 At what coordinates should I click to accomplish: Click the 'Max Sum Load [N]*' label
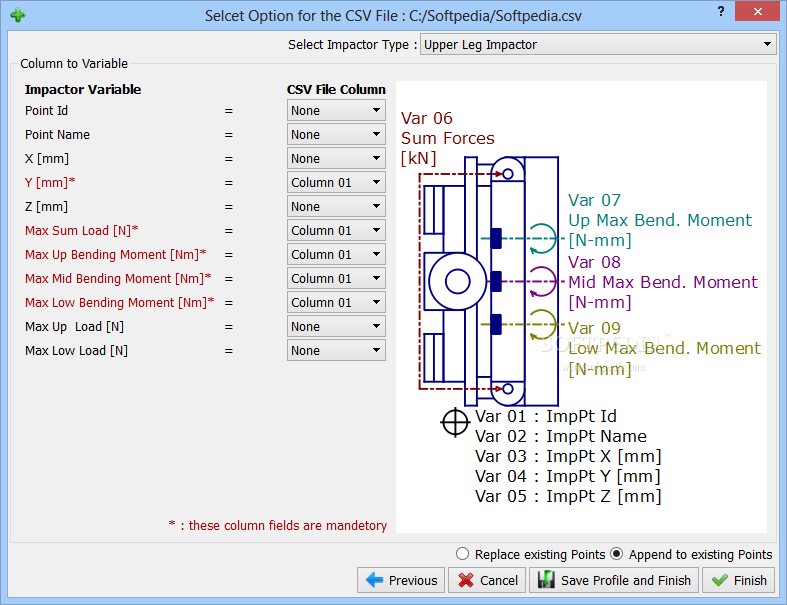pos(81,230)
